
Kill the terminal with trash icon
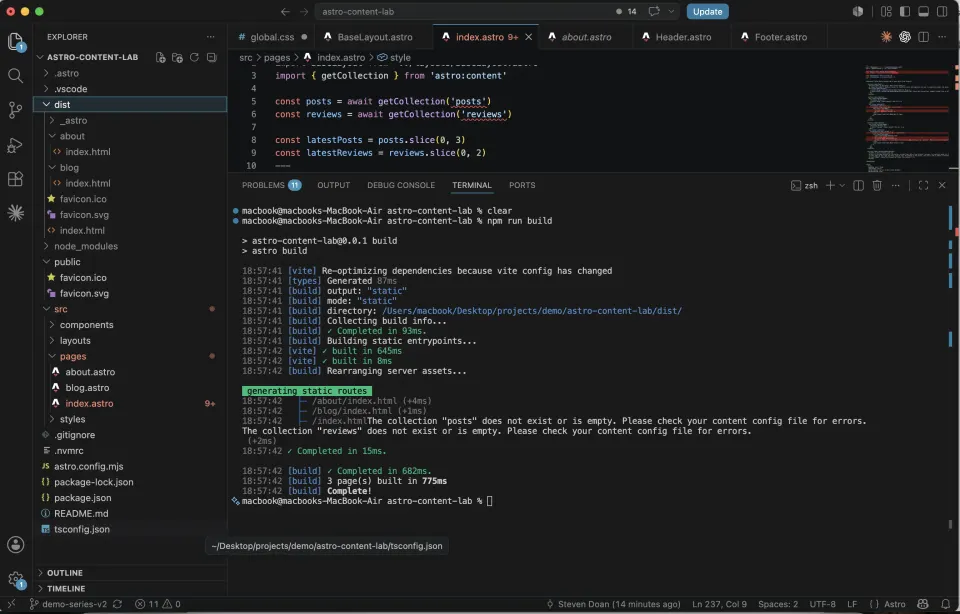(877, 185)
